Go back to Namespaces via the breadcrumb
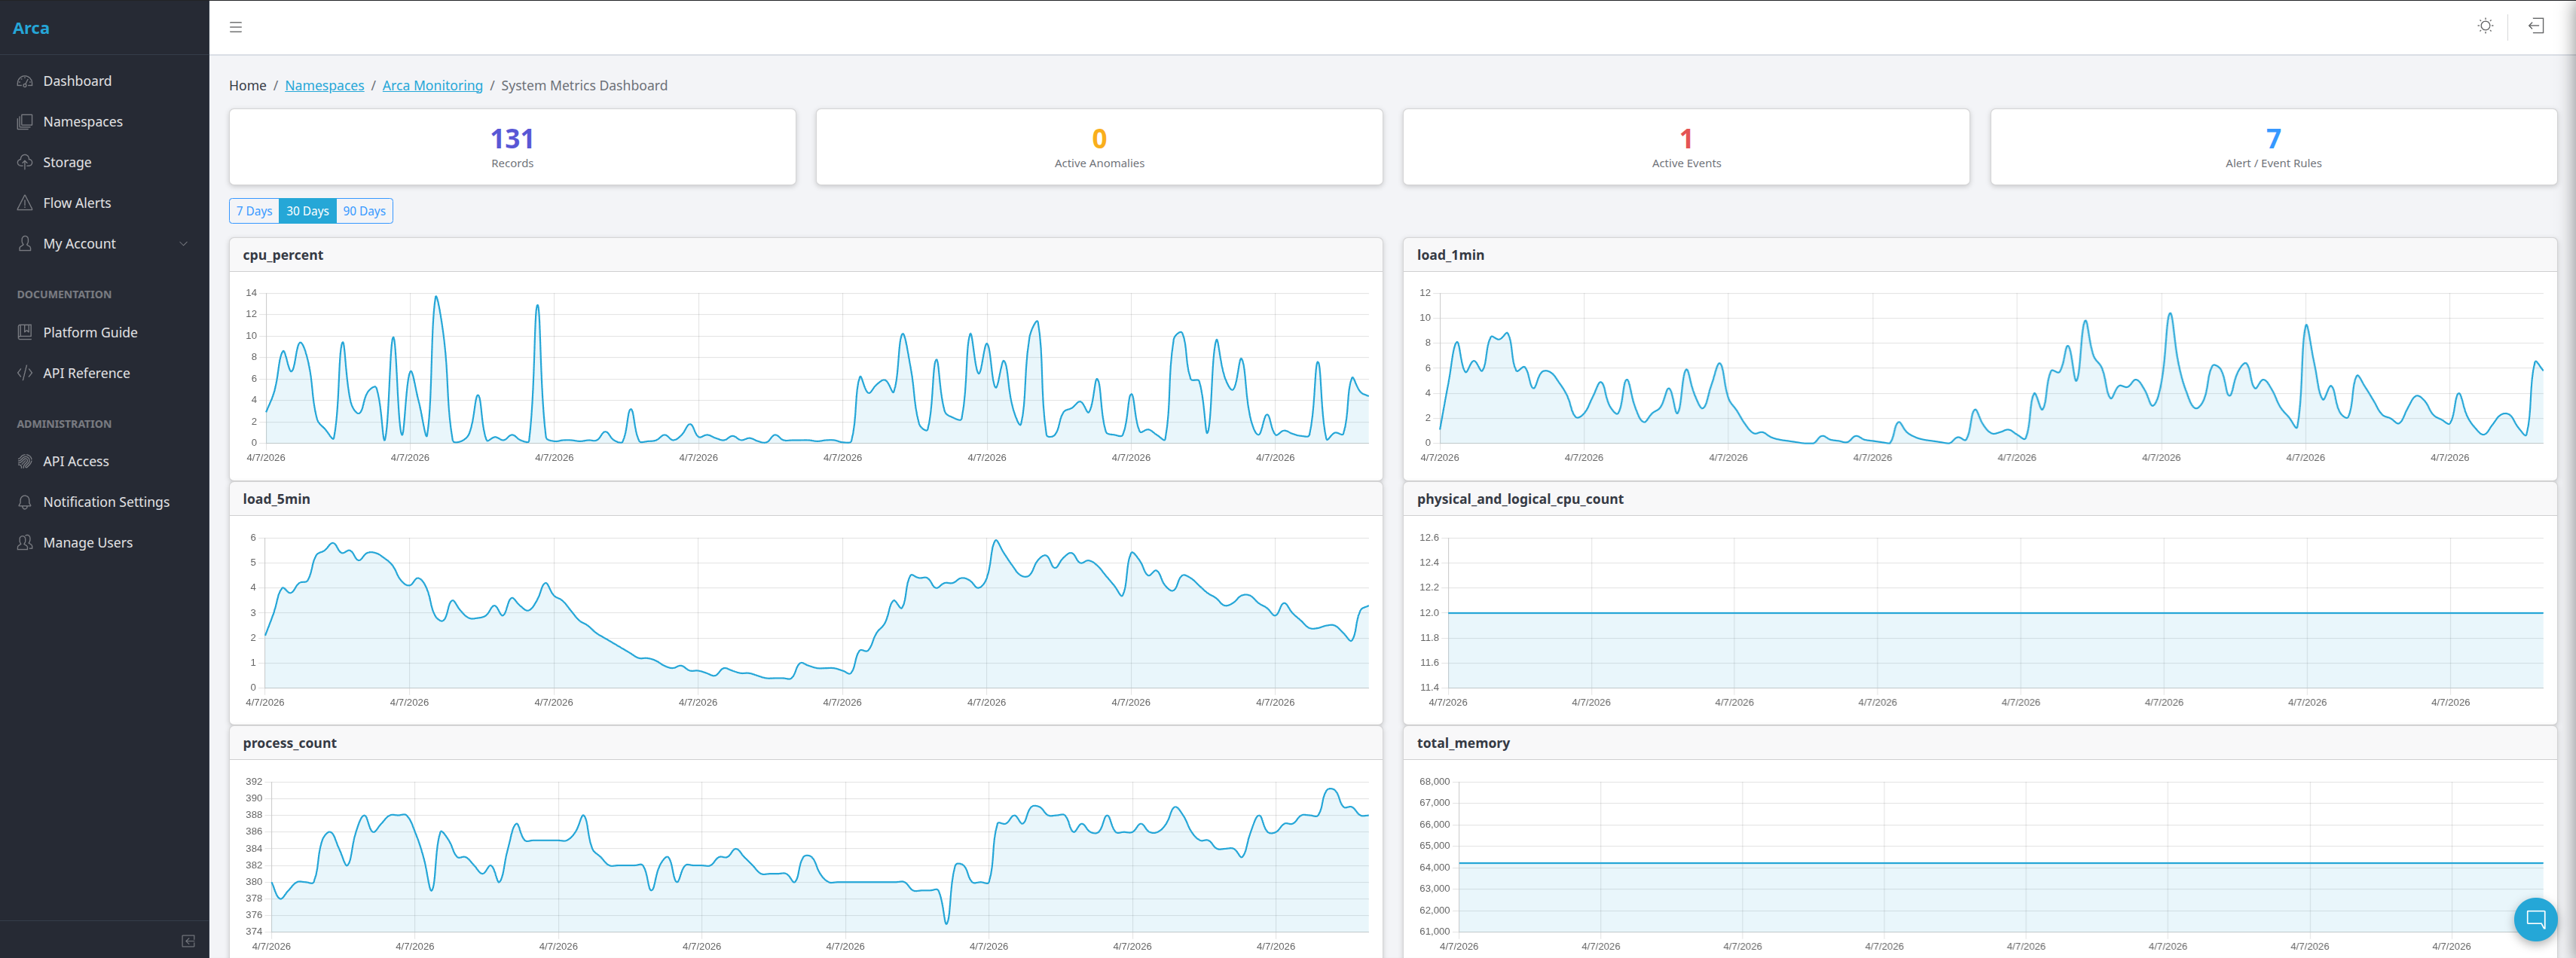 pyautogui.click(x=324, y=85)
